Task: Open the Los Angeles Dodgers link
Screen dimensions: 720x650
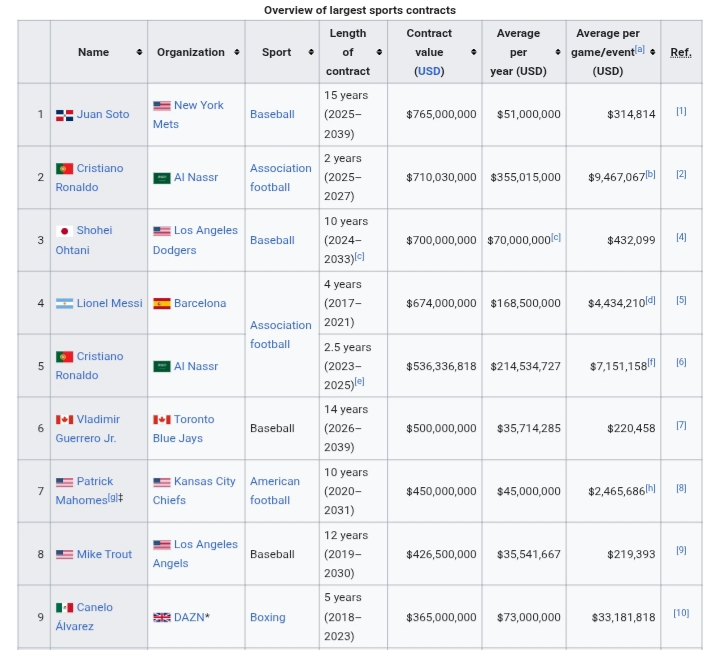Action: 195,240
